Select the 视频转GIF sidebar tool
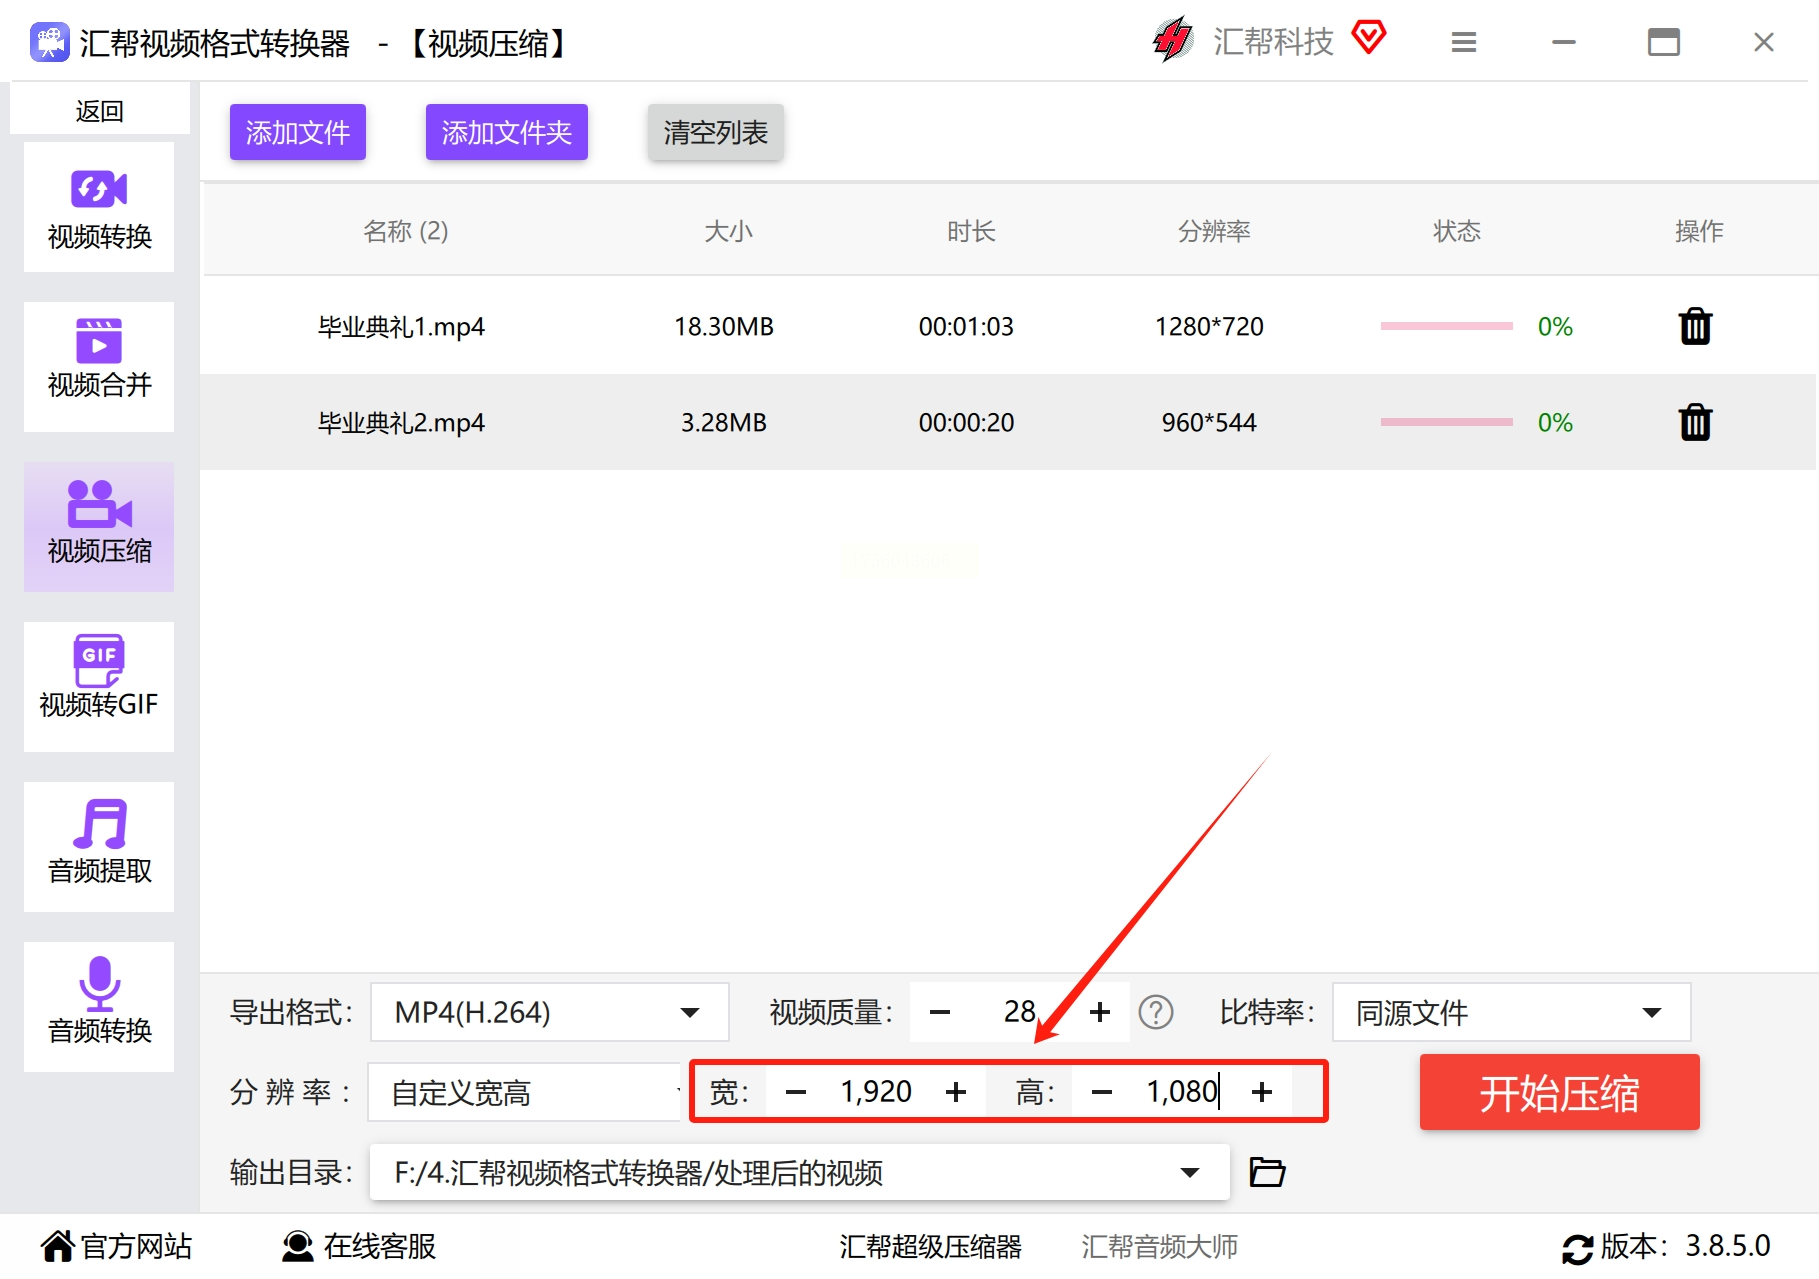This screenshot has width=1819, height=1279. [99, 686]
